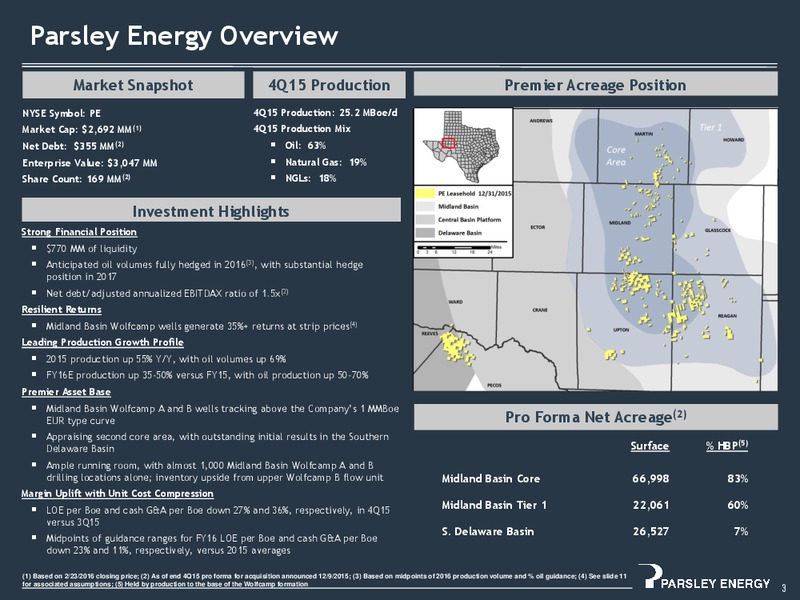This screenshot has width=800, height=600.
Task: Click 'PE Leasehold 12/31/2015' legend label
Action: click(x=474, y=193)
